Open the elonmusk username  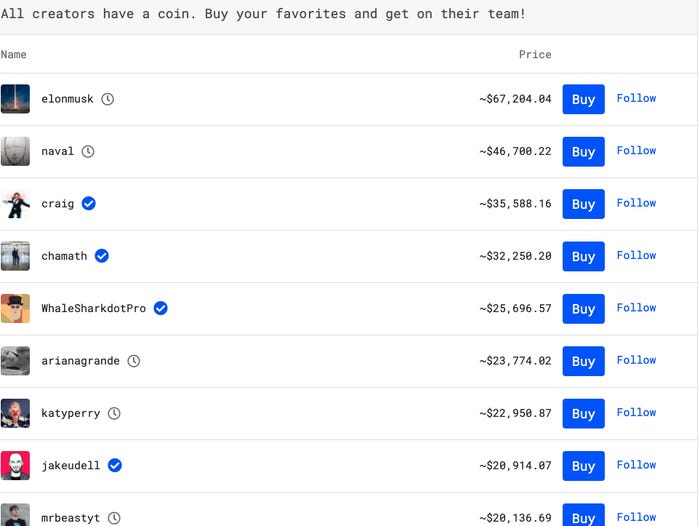(67, 99)
